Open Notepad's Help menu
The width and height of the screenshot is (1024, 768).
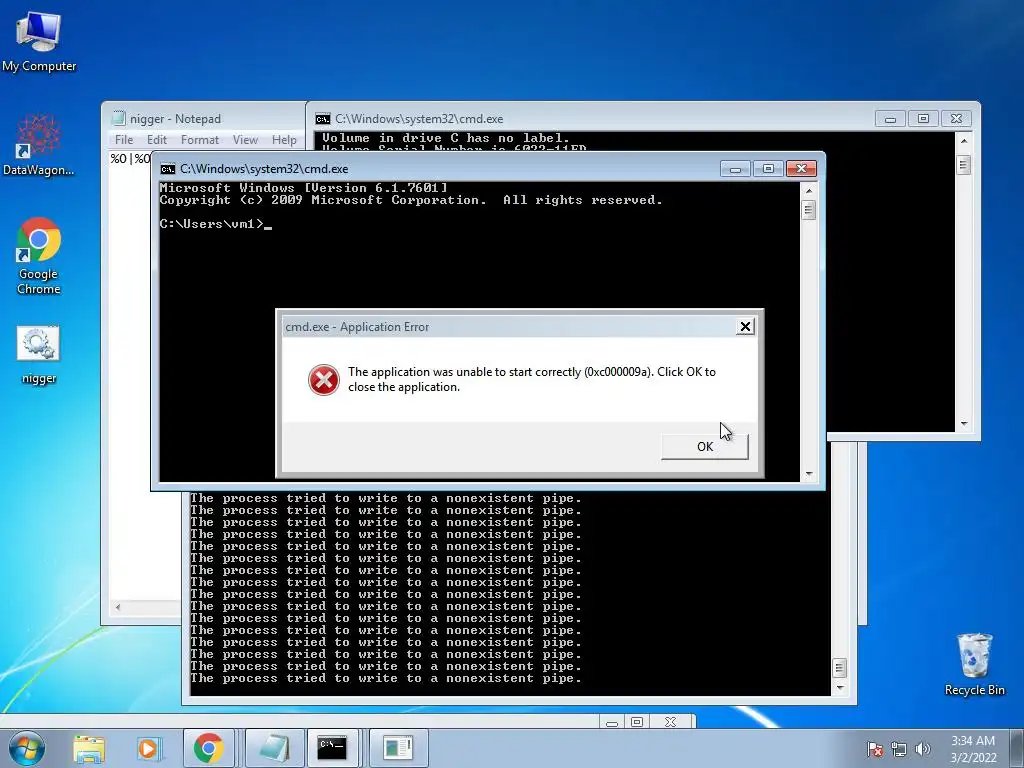(x=284, y=140)
